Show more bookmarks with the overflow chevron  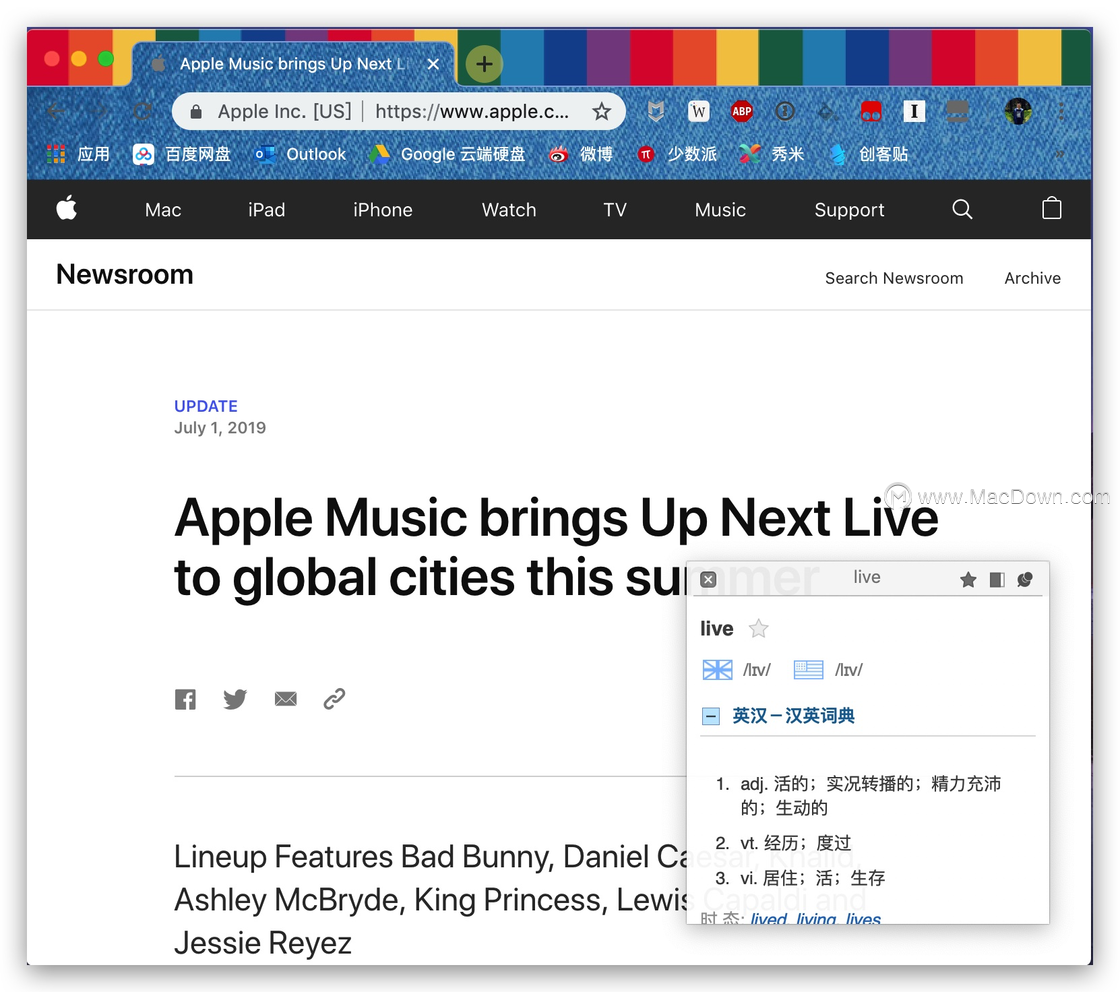1060,154
